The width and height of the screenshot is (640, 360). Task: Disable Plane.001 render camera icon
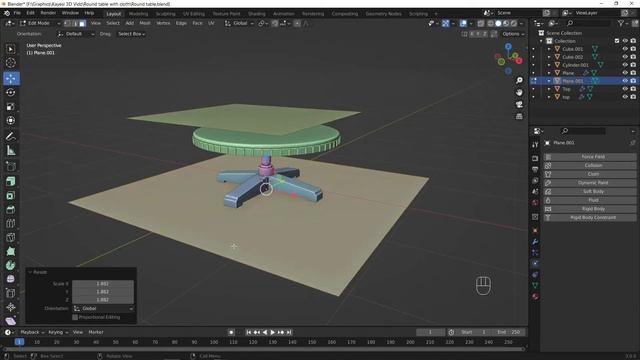click(633, 81)
